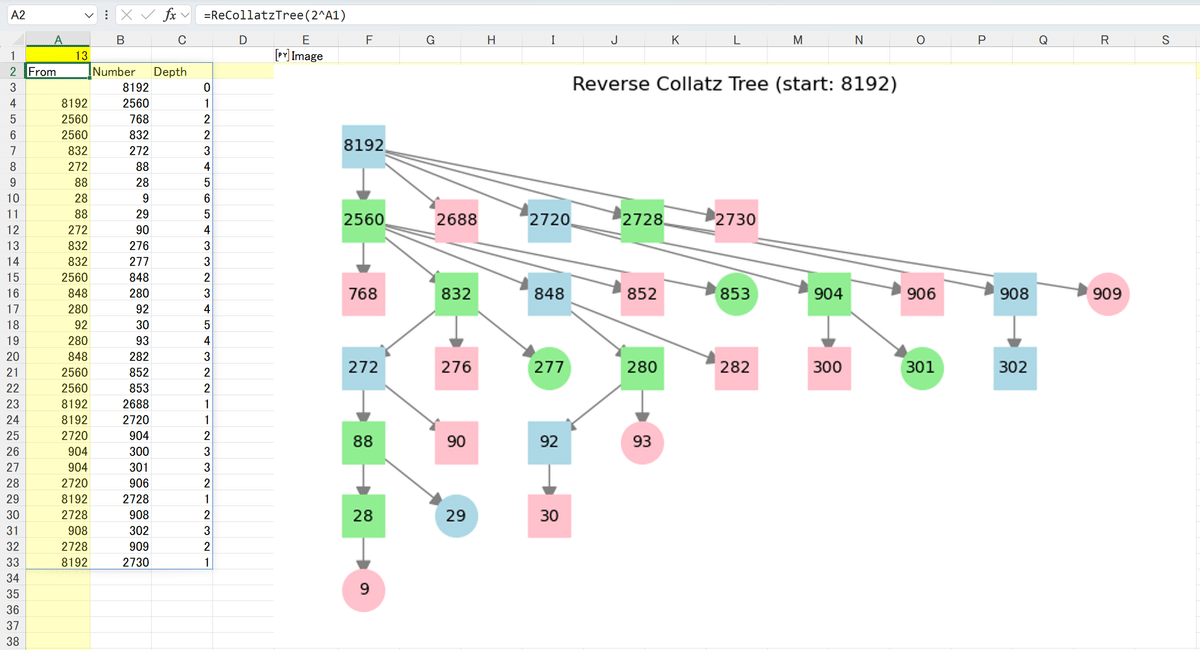Select the Depth header cell
This screenshot has width=1200, height=650.
[x=181, y=71]
